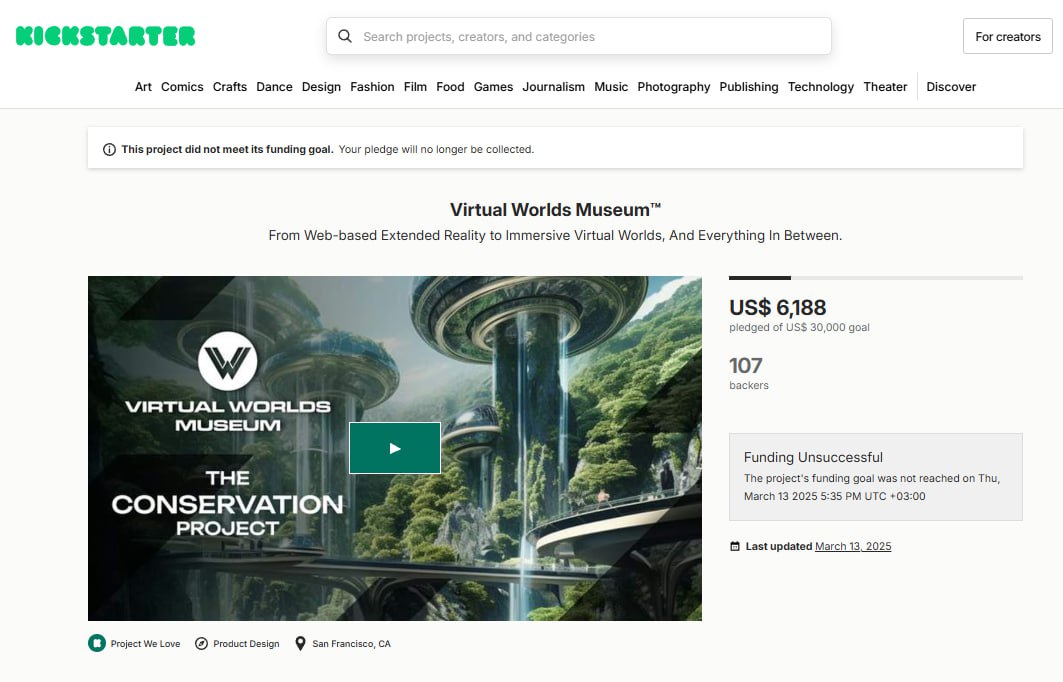
Task: Click the Project We Love badge icon
Action: click(x=96, y=644)
